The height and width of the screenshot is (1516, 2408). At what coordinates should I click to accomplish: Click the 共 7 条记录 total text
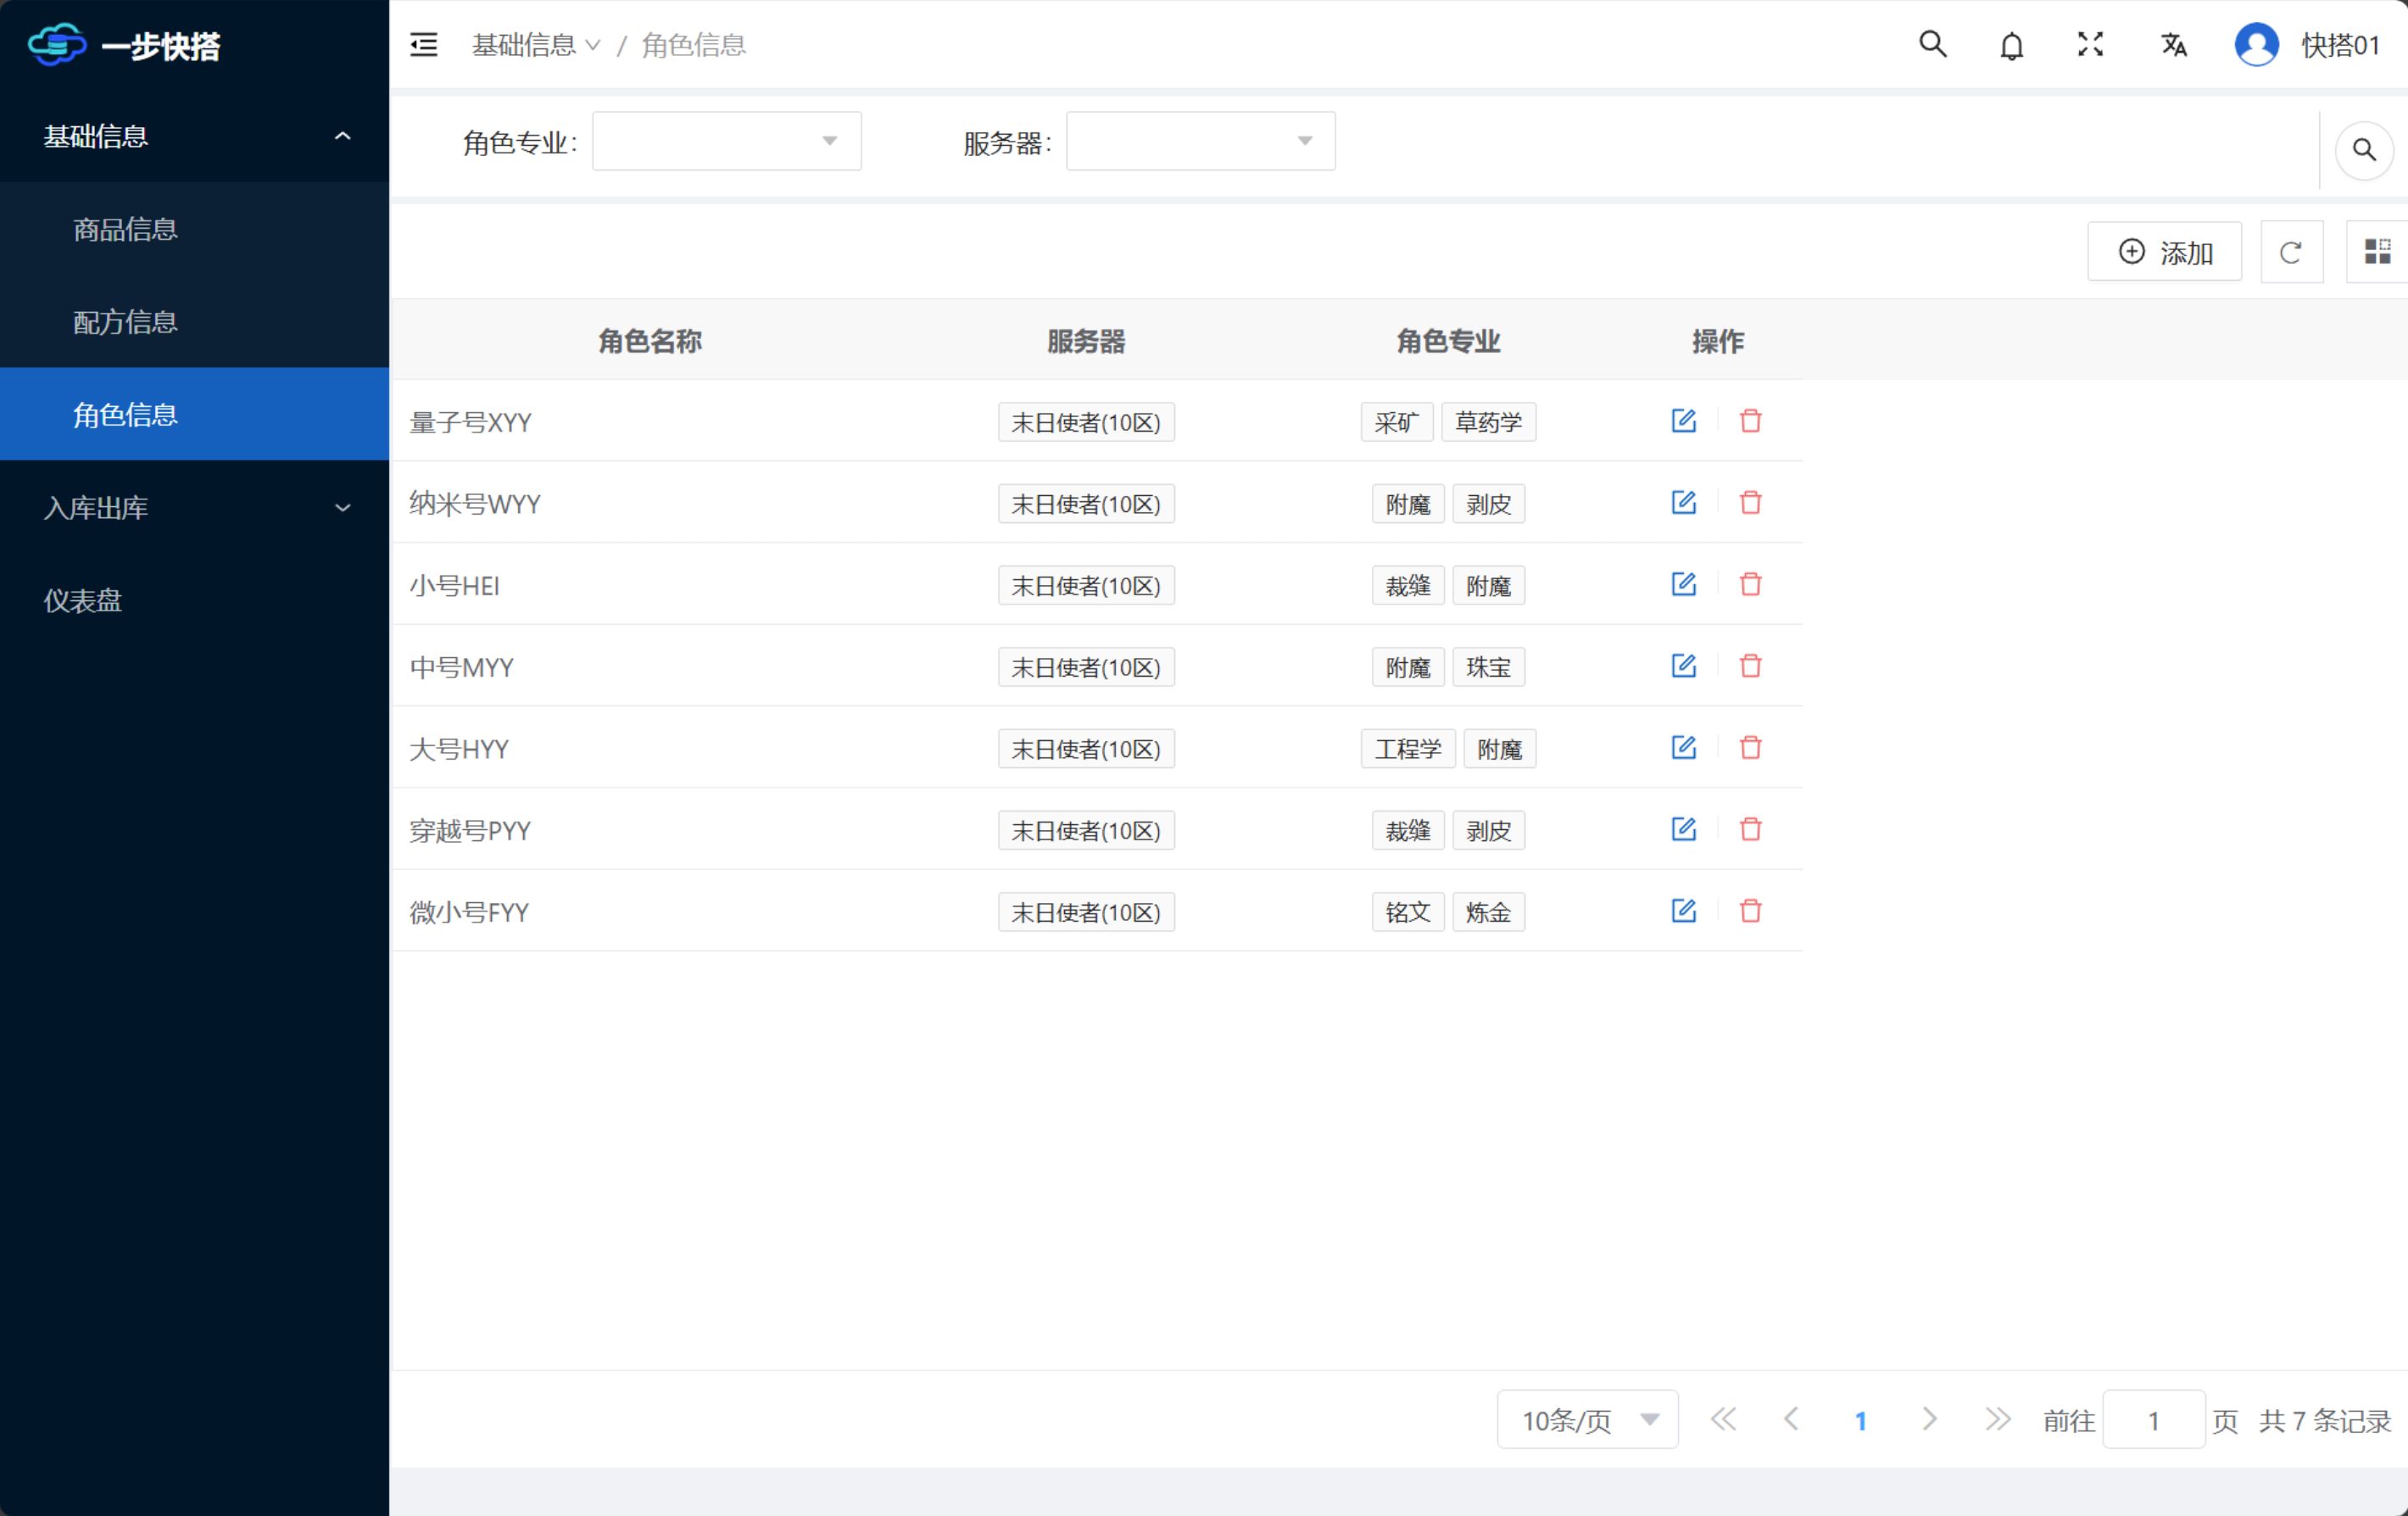tap(2324, 1420)
